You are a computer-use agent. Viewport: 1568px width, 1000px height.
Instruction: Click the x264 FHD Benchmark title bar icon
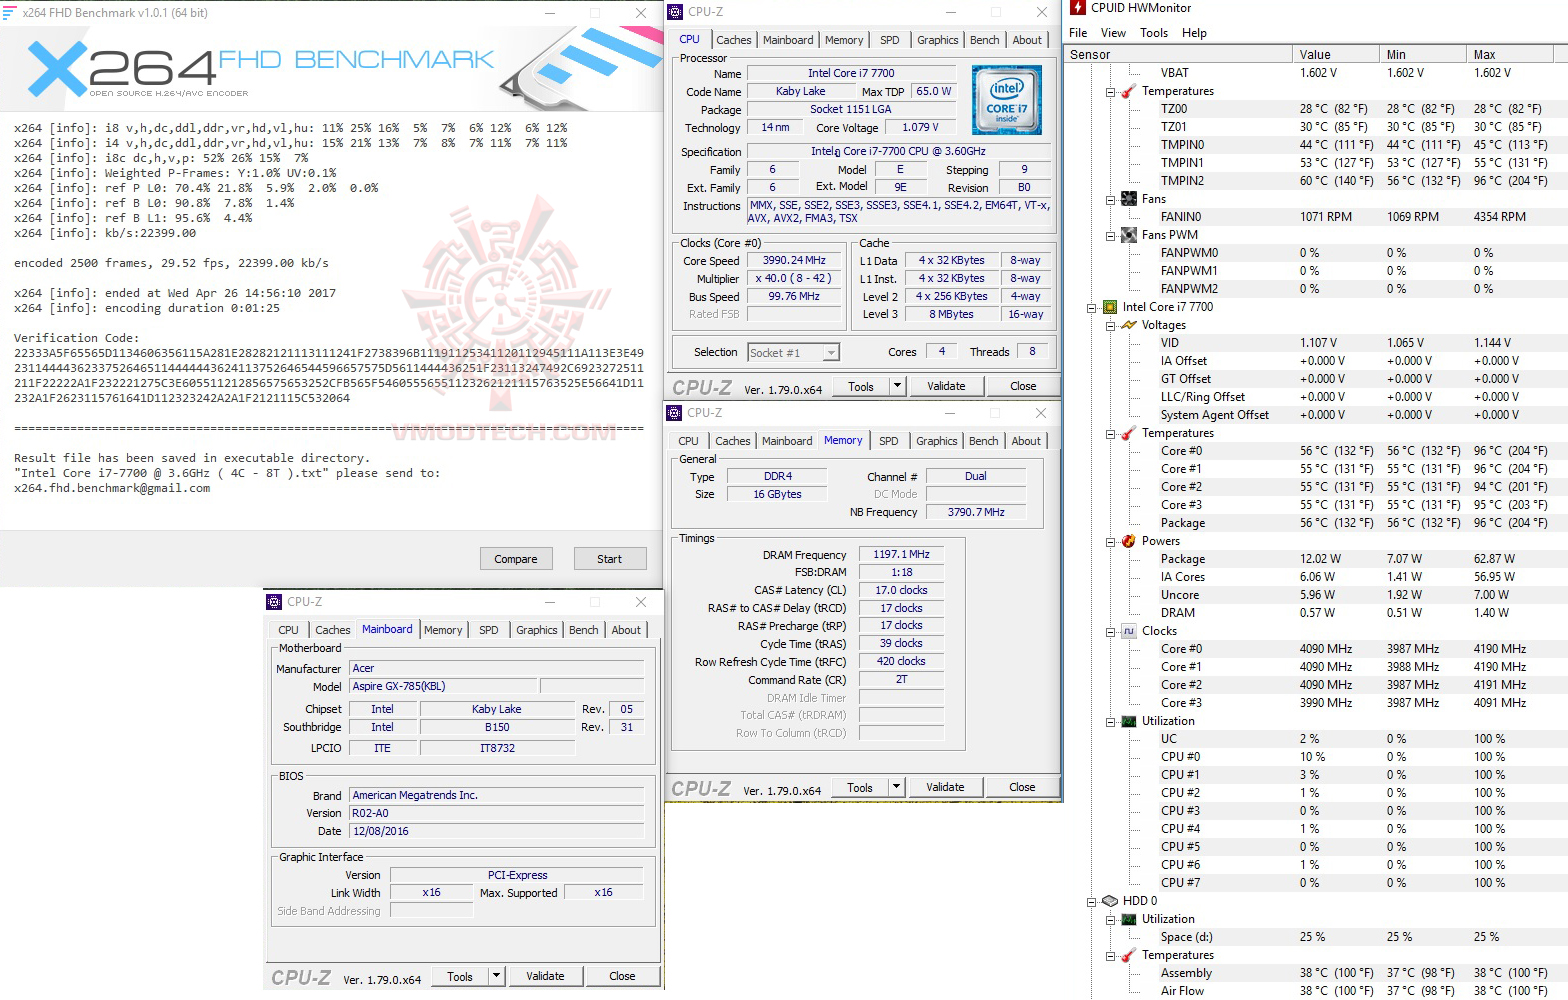coord(9,13)
